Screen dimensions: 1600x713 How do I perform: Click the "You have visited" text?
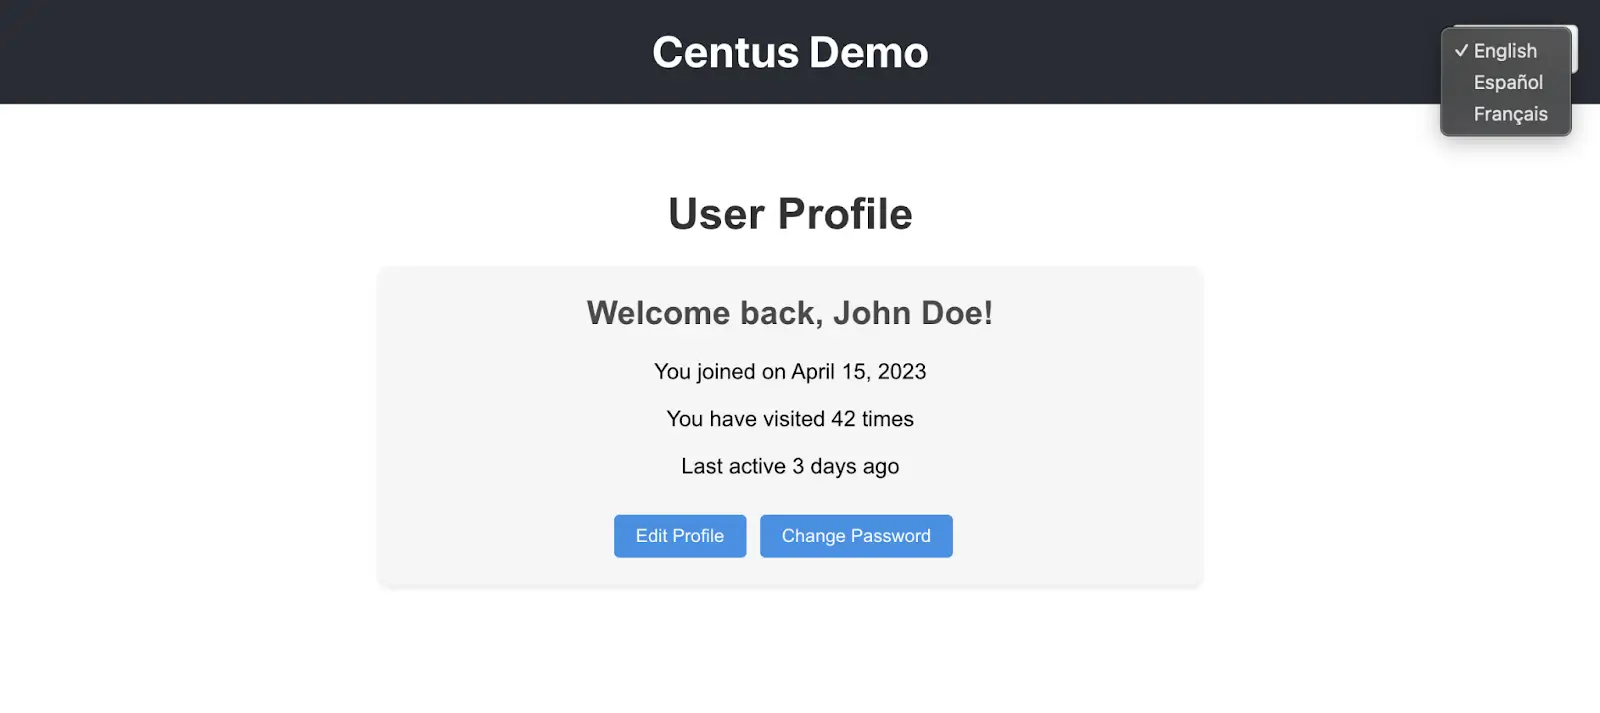point(745,419)
